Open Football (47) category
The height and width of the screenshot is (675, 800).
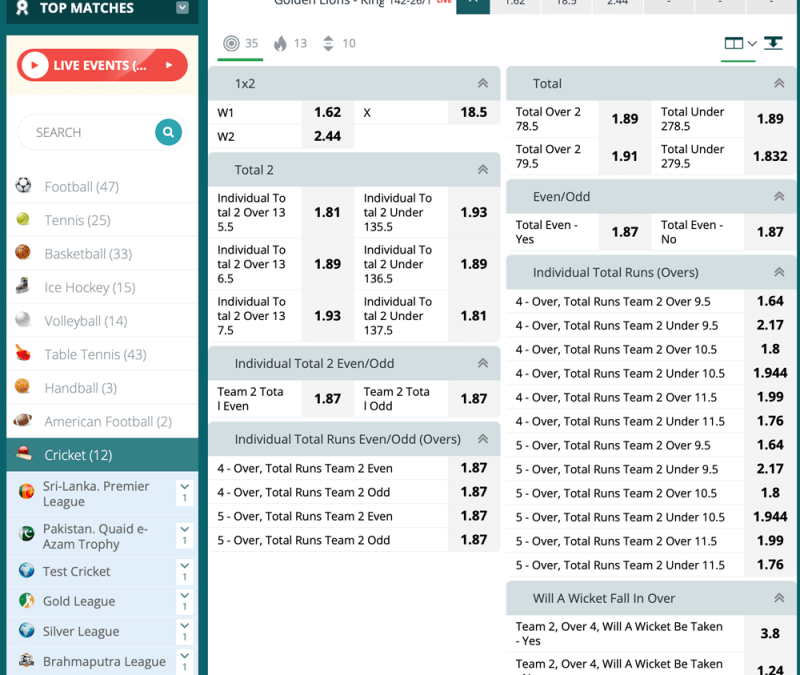tap(103, 186)
